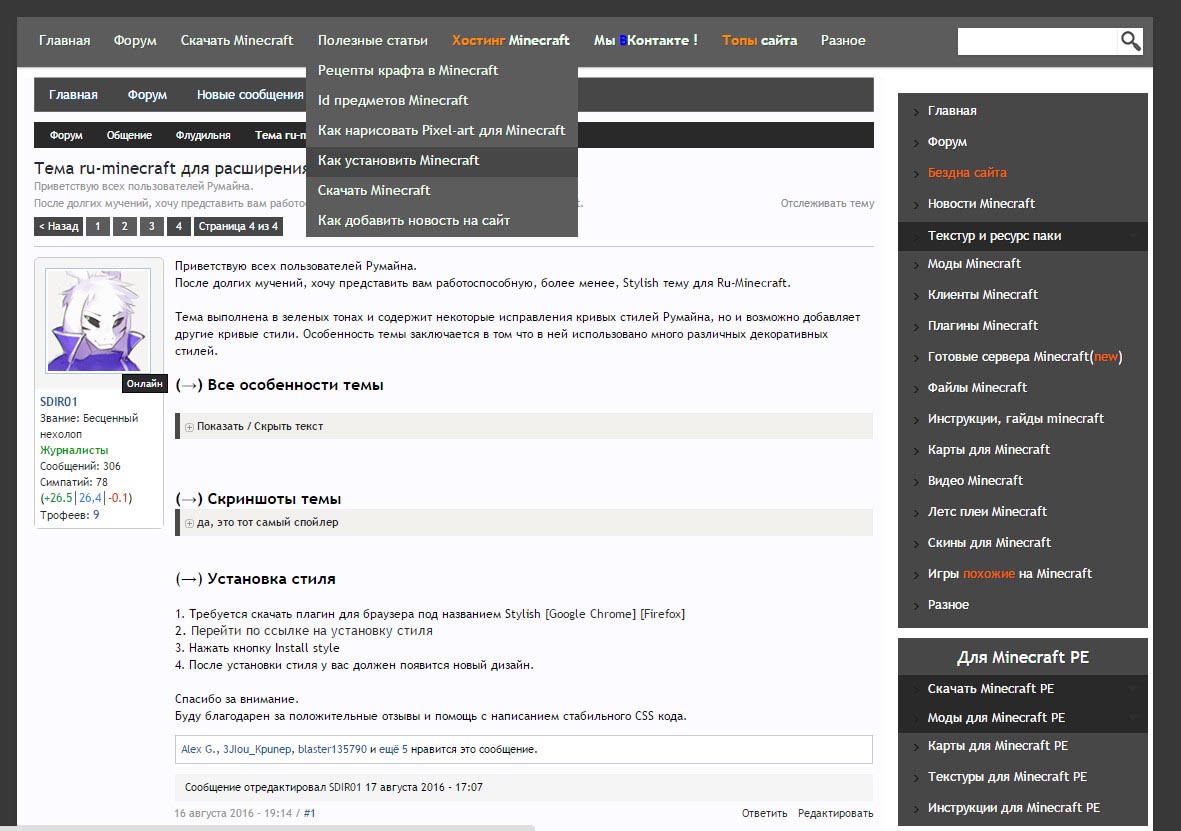Open 'Текстуры для Minecraft PE' sidebar link

[1007, 777]
